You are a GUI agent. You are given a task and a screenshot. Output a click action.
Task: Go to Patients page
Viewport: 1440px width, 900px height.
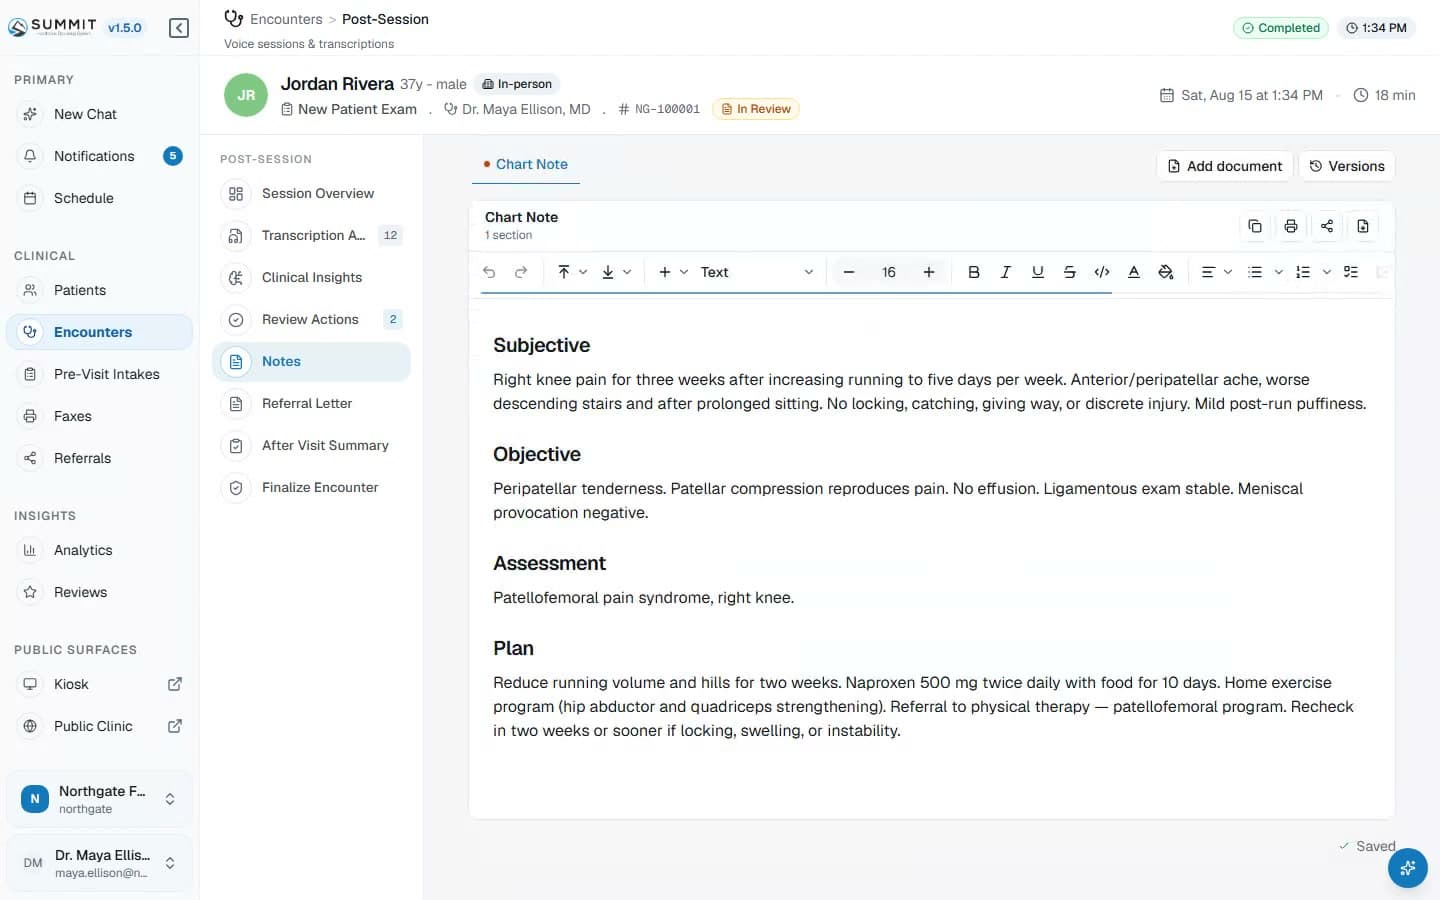tap(99, 290)
